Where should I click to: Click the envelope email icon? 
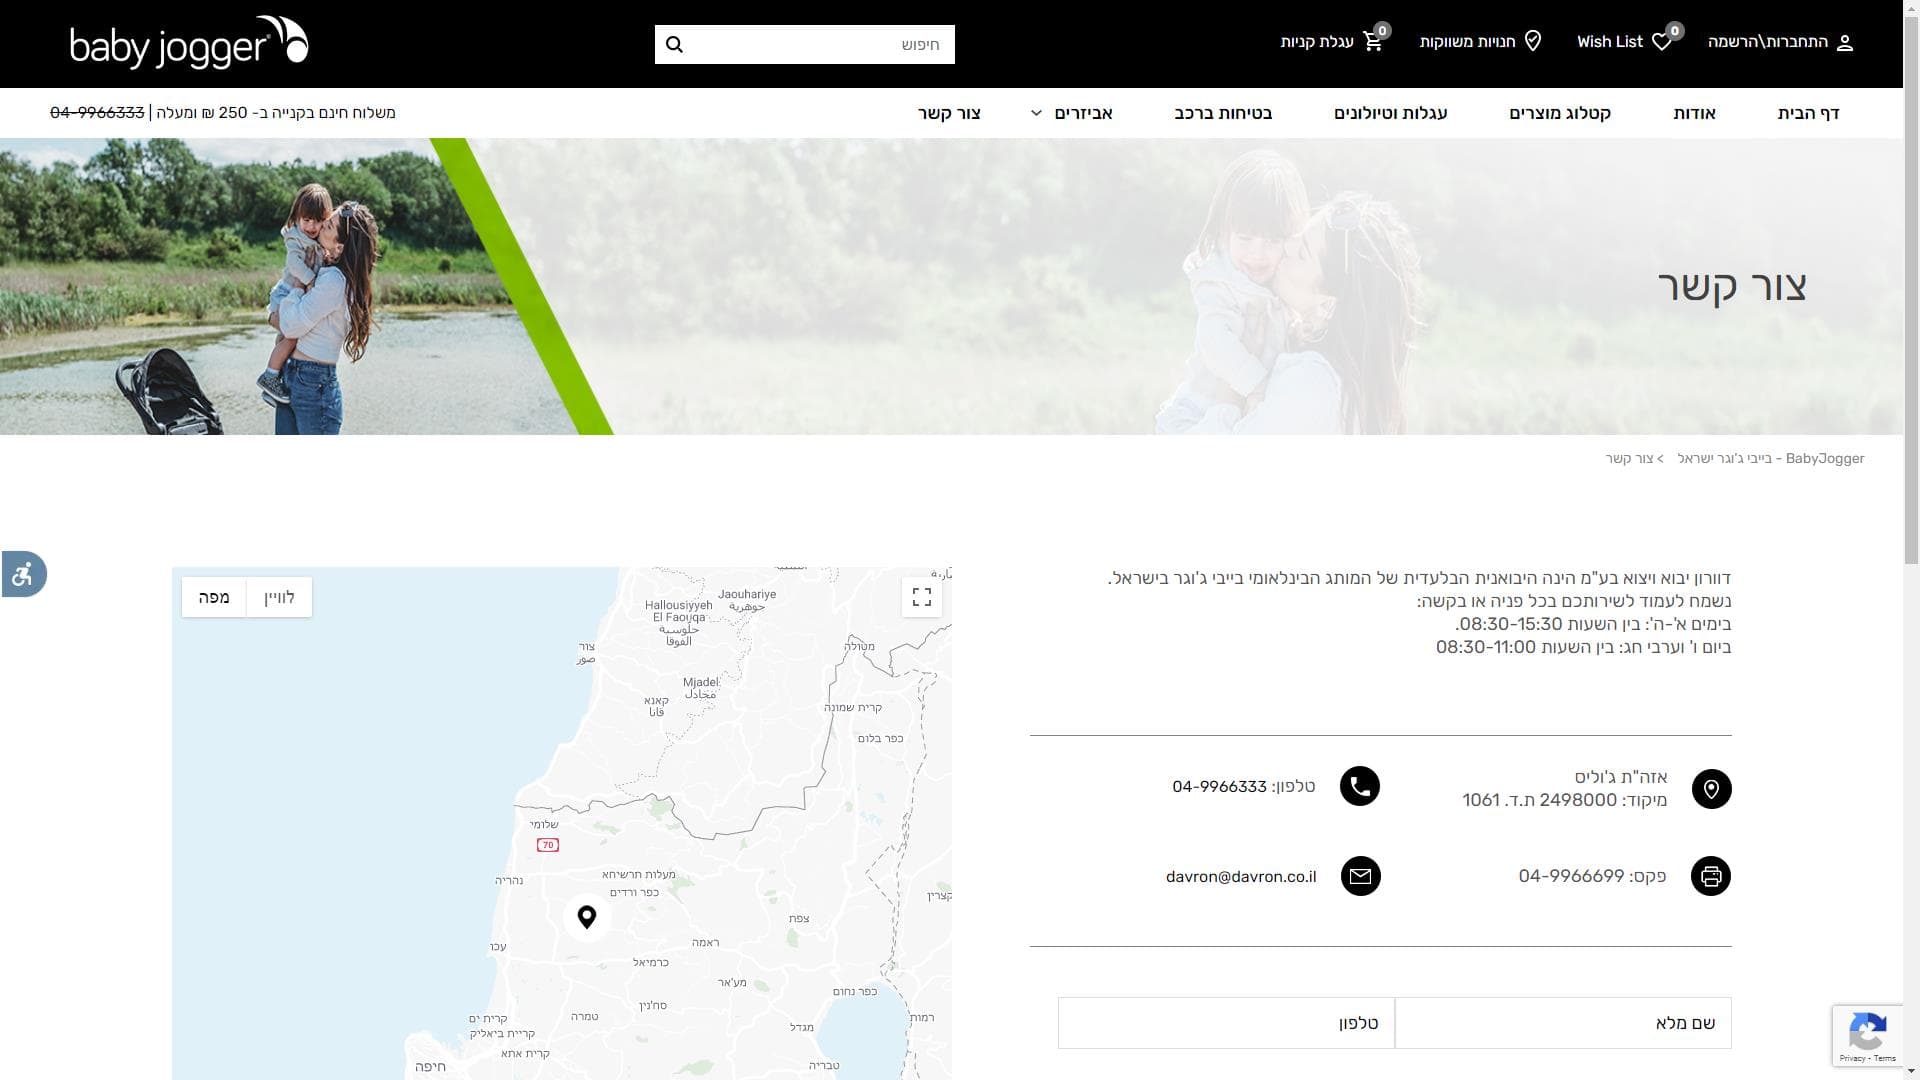[x=1359, y=876]
